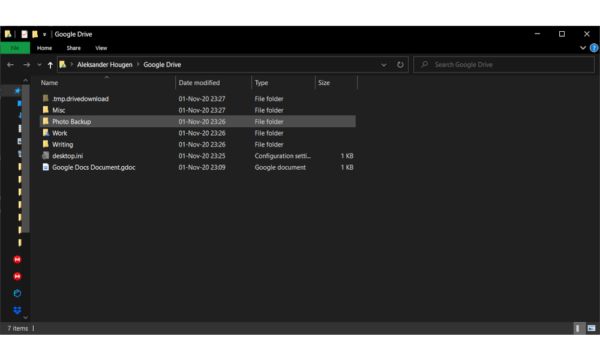Click the Google Docs Document.gdoc file icon

(46, 167)
